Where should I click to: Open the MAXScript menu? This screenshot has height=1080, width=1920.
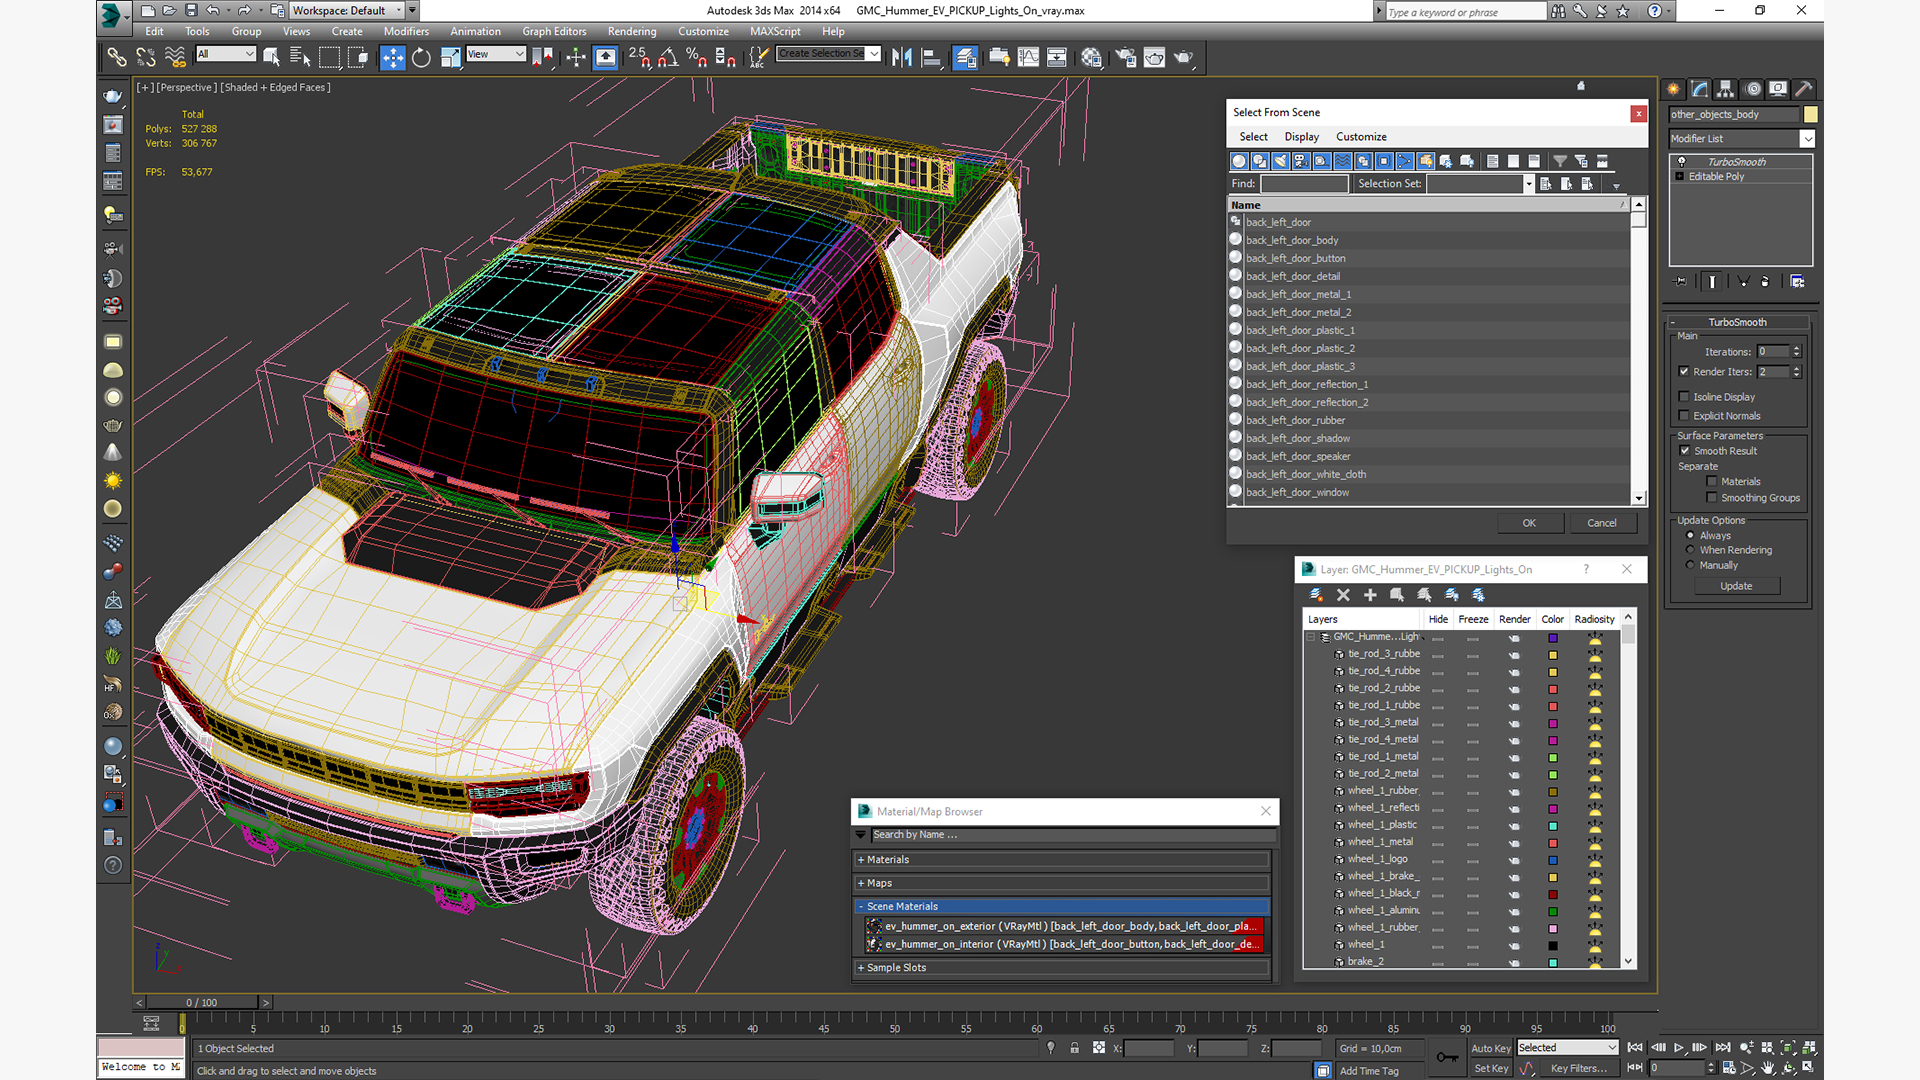point(775,31)
